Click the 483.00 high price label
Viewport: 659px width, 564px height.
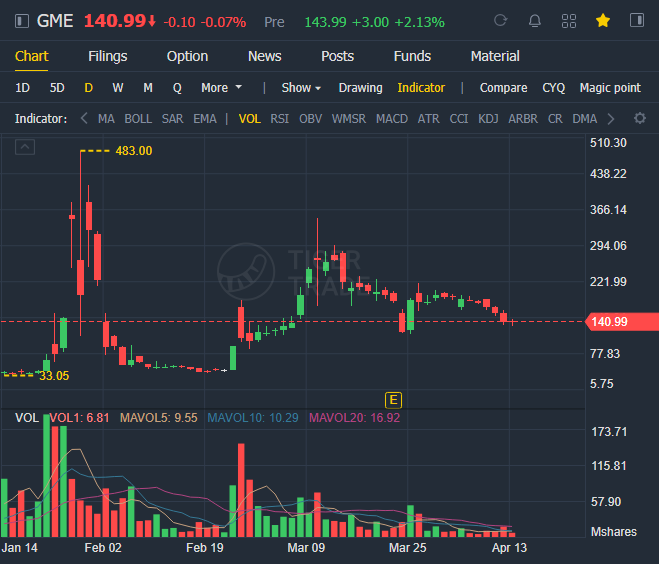134,150
